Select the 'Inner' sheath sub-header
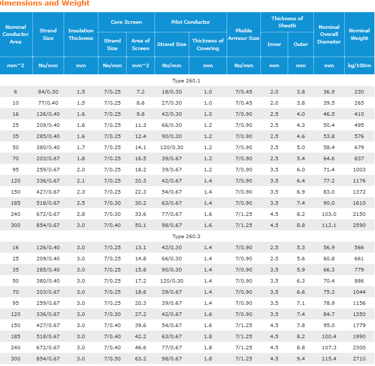This screenshot has width=375, height=366. coord(274,44)
